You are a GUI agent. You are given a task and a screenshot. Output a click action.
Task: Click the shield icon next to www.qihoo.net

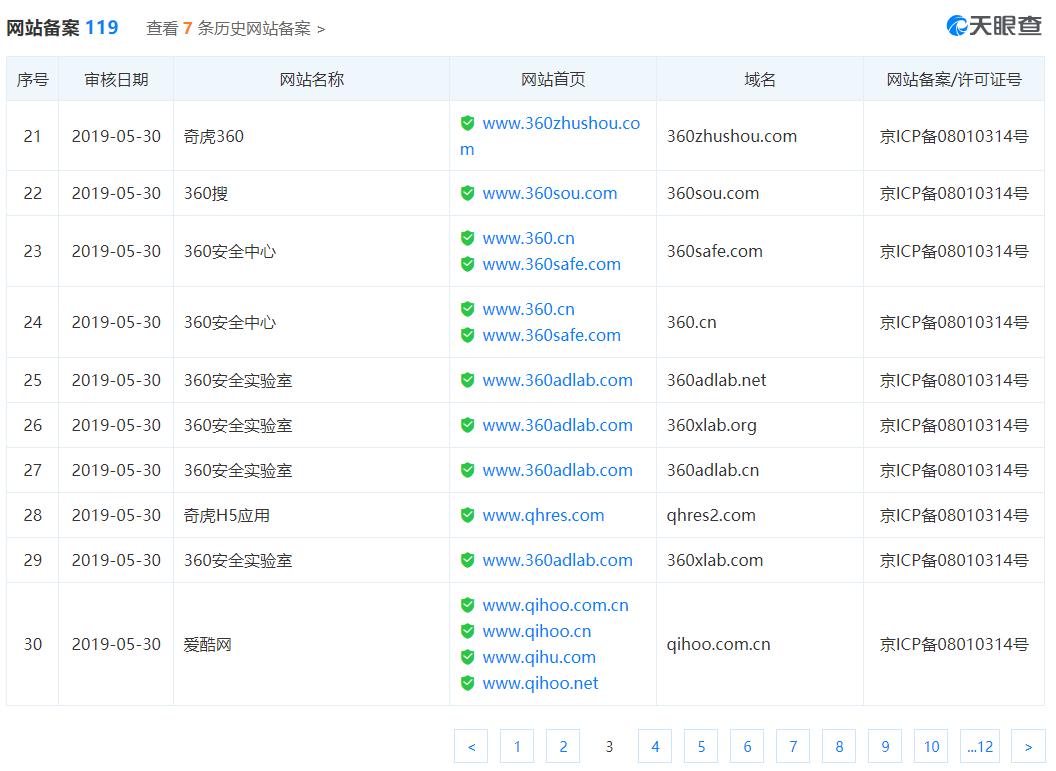point(467,683)
